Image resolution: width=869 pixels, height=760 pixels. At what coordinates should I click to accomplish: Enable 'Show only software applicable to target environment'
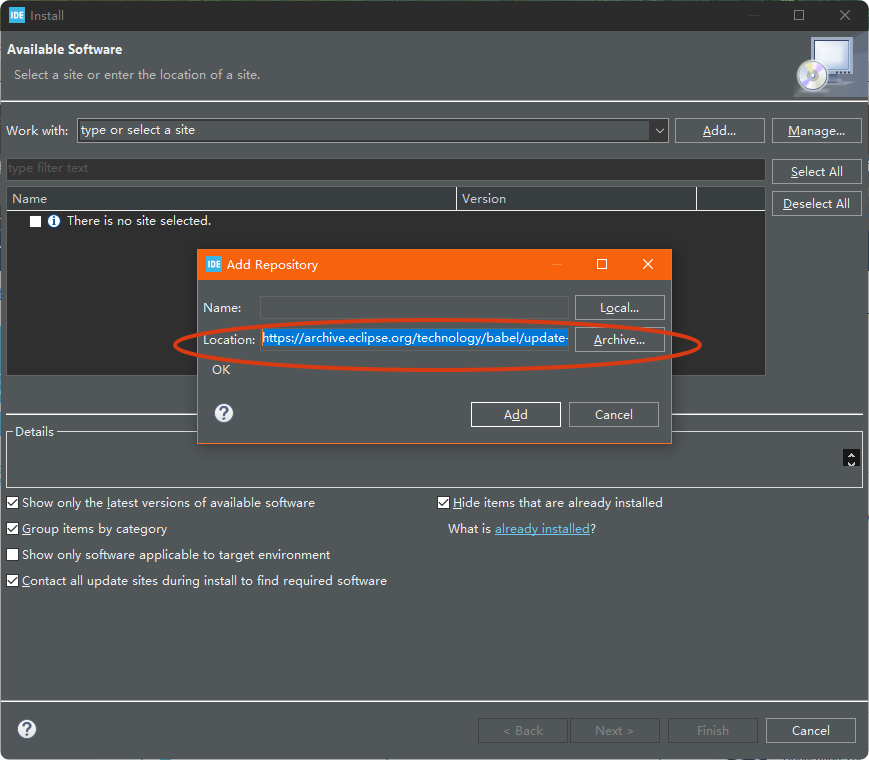13,555
